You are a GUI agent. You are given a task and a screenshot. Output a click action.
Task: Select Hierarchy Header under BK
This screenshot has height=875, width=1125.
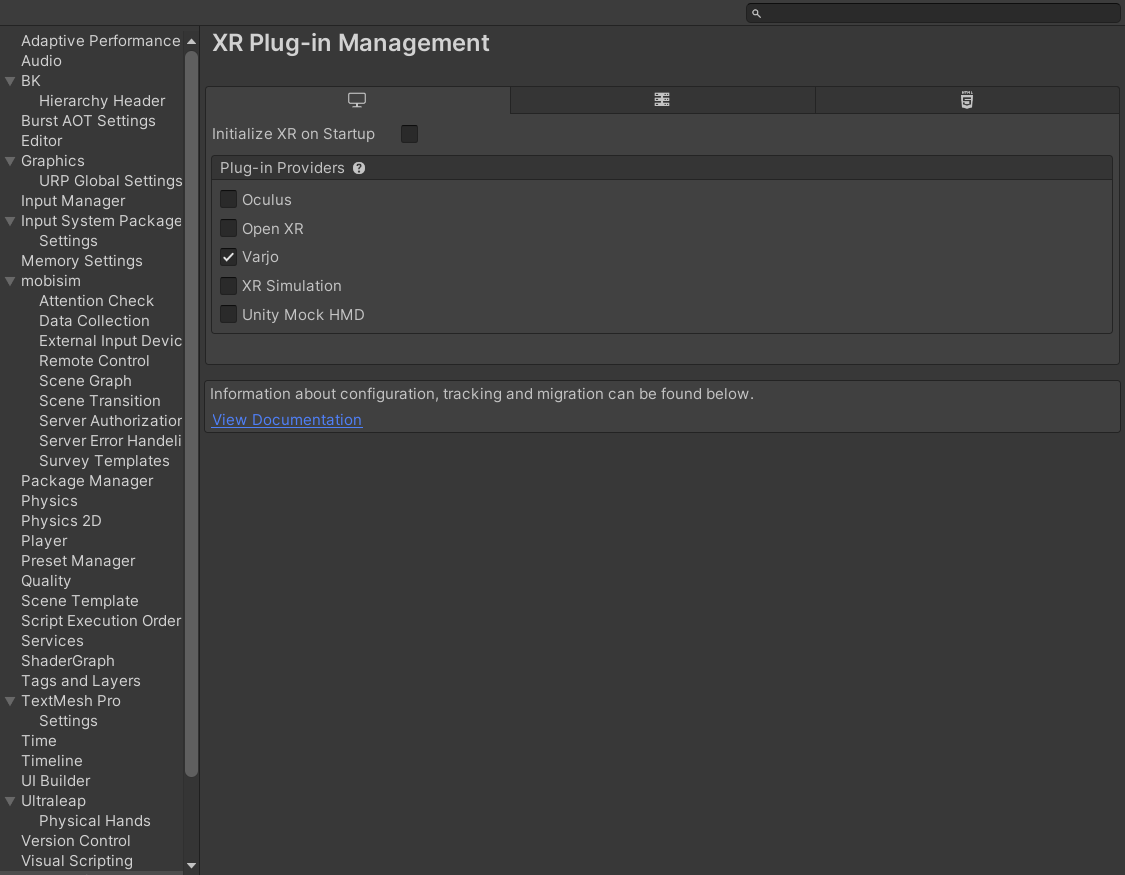tap(102, 101)
